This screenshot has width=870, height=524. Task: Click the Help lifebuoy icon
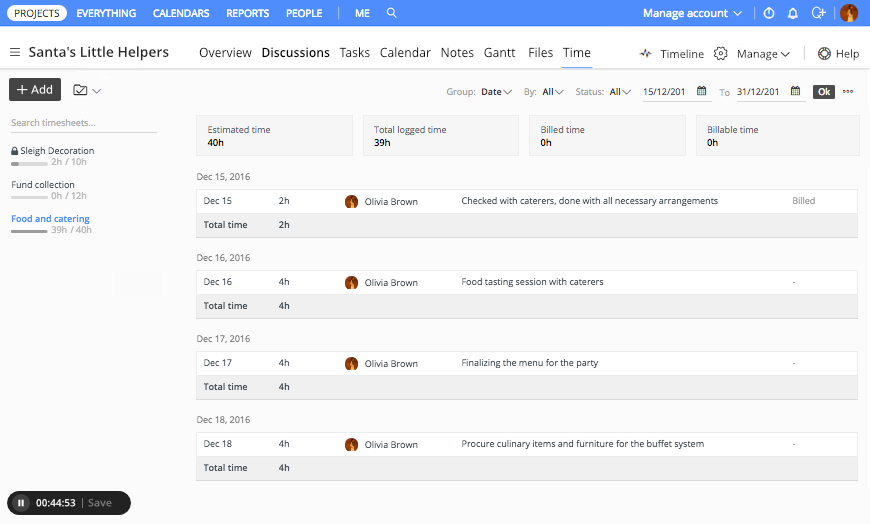824,53
